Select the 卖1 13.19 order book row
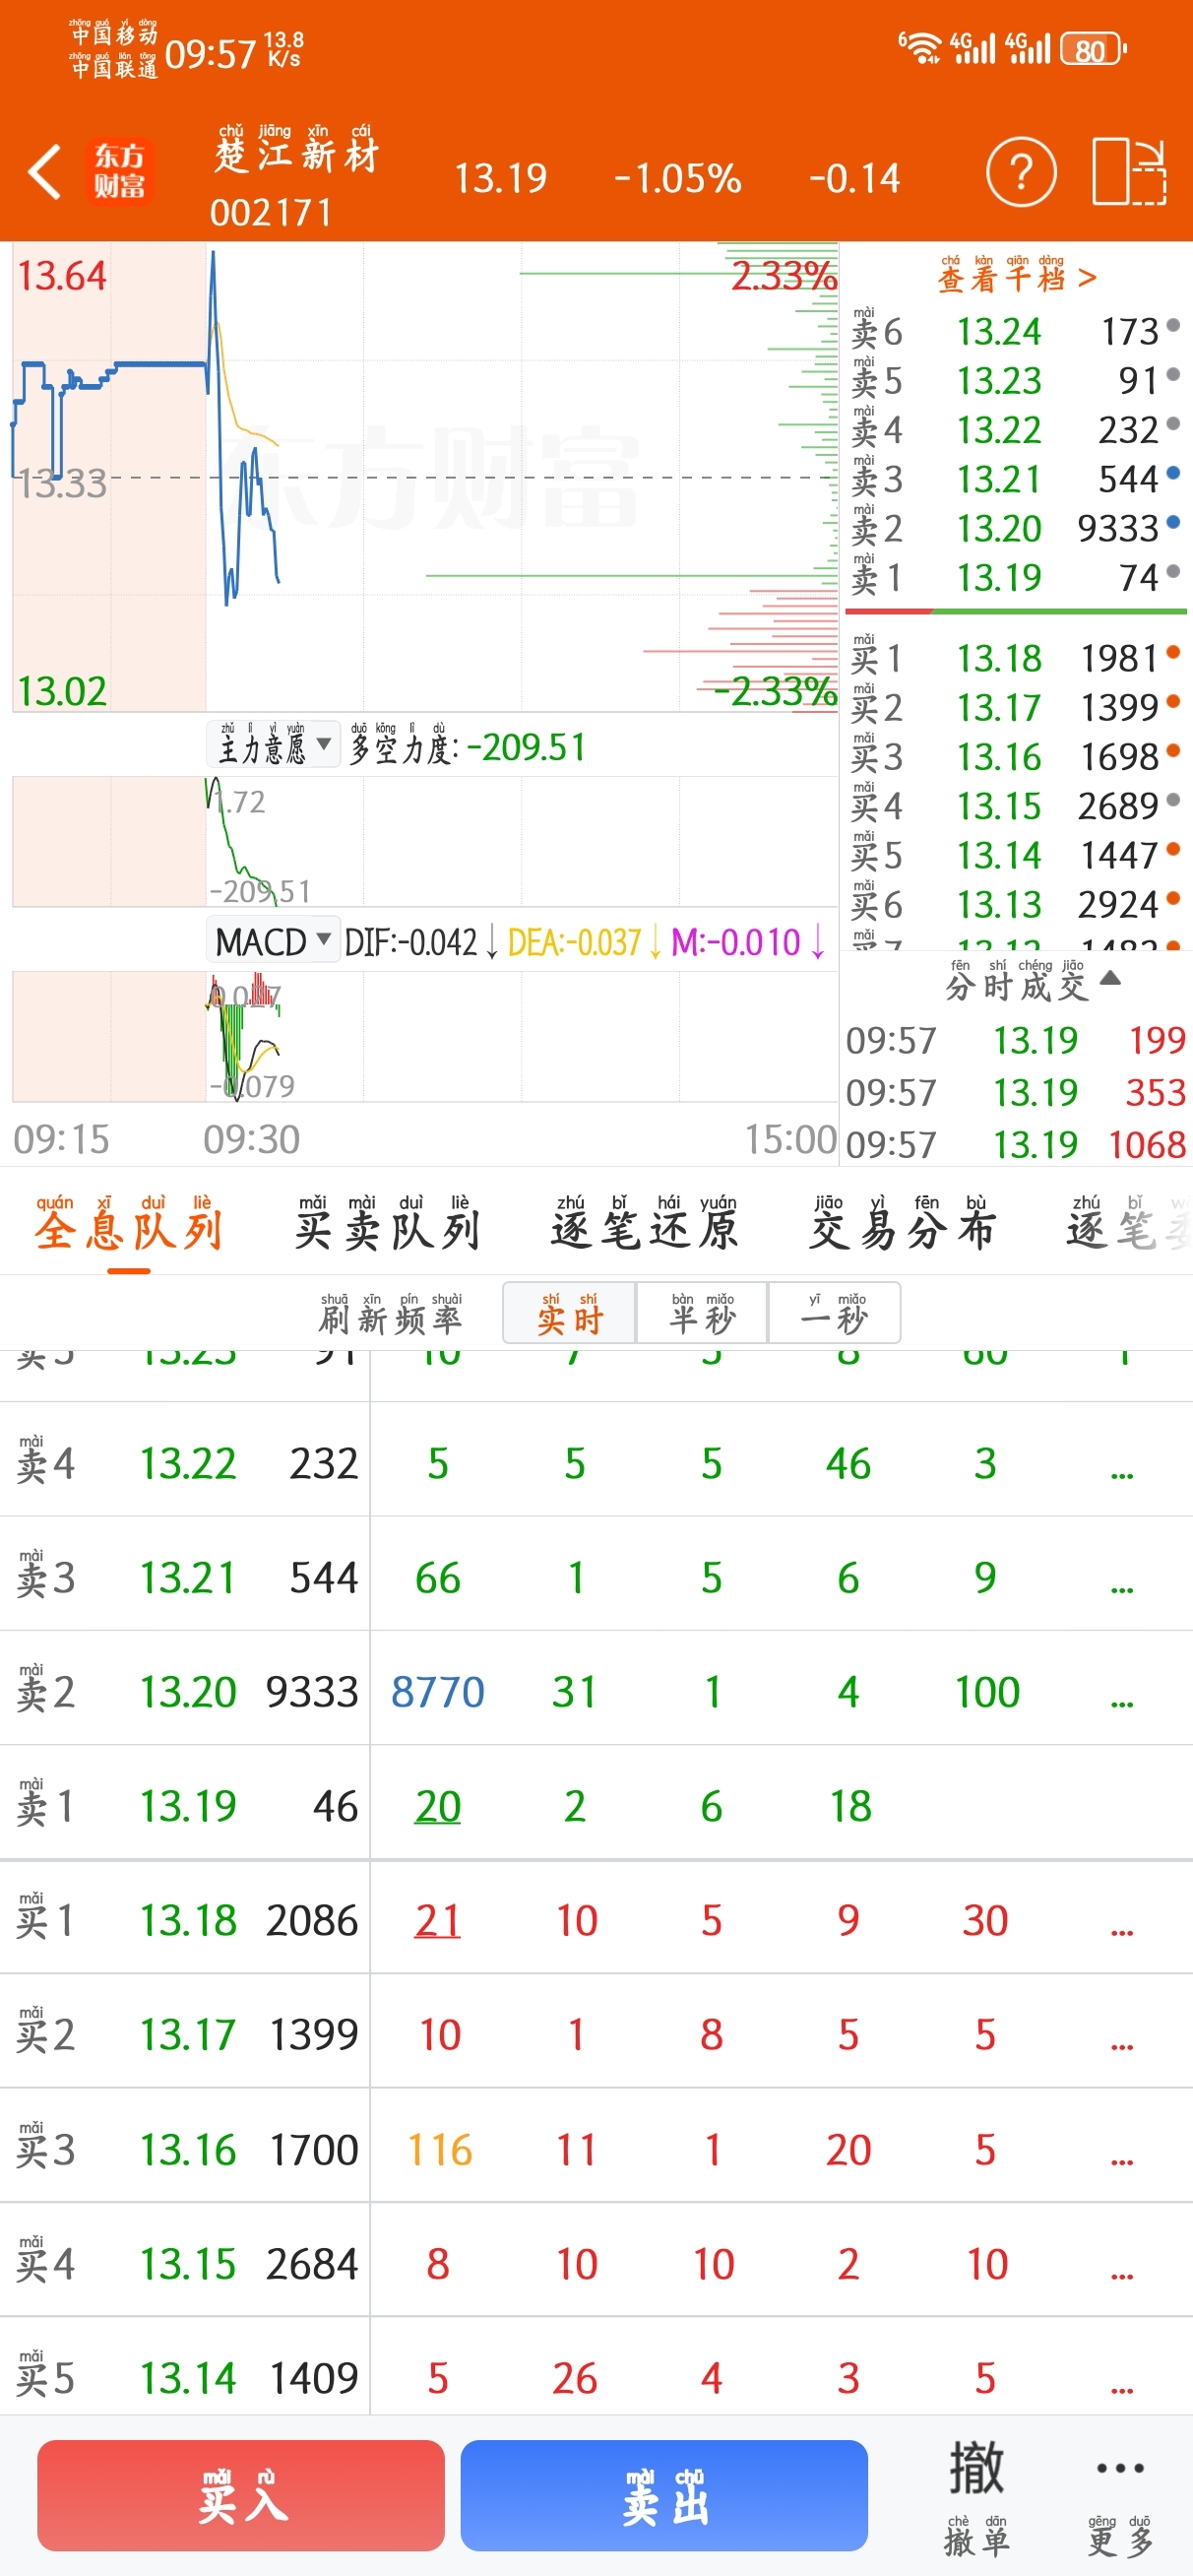1193x2576 pixels. 1016,577
